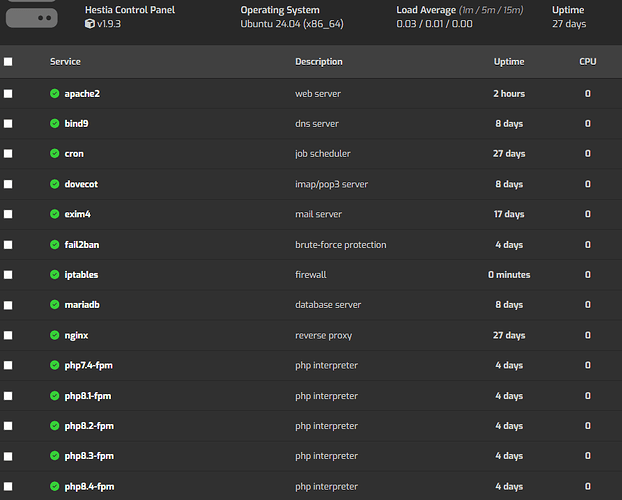Check the php7.4-fpm row checkbox

[x=8, y=365]
